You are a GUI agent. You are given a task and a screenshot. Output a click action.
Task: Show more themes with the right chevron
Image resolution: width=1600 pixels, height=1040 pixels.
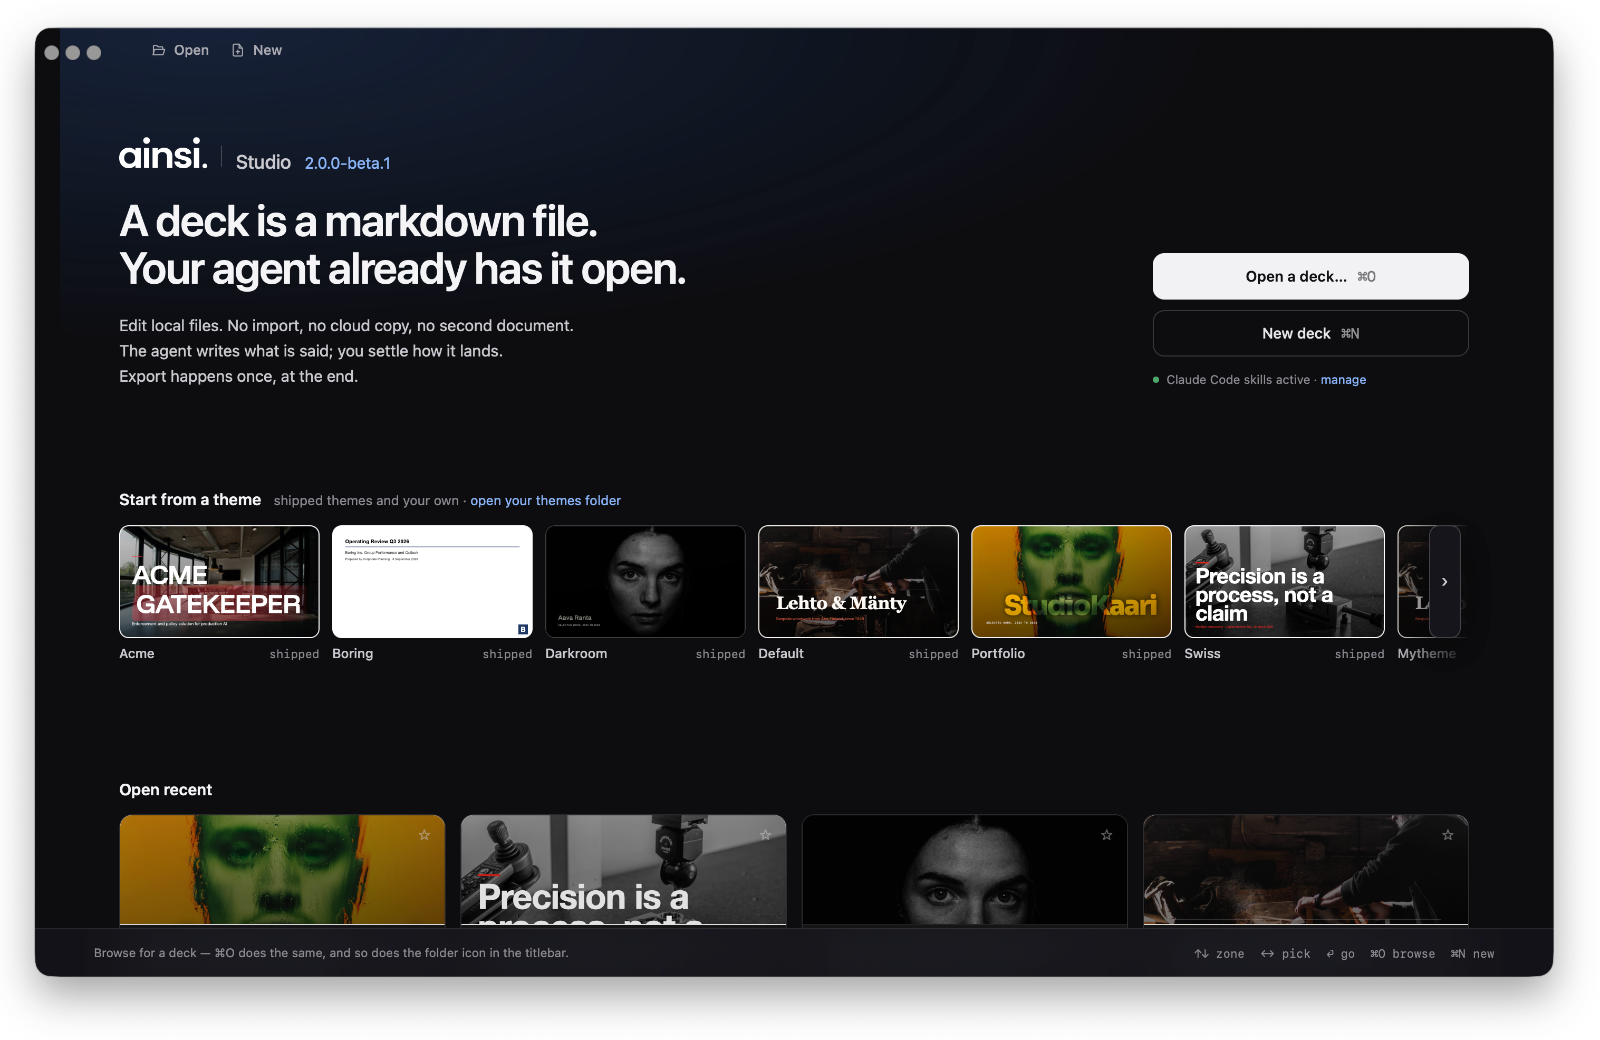pyautogui.click(x=1444, y=581)
